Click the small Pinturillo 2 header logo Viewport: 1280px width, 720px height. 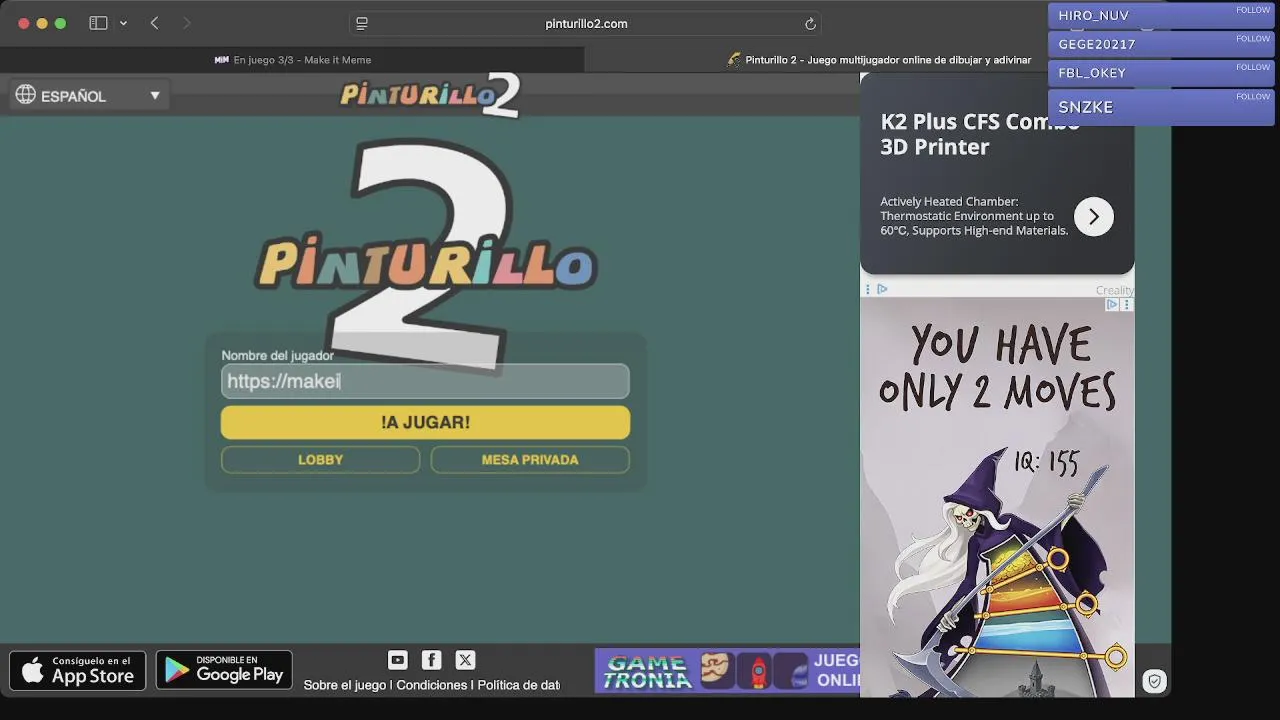pos(430,95)
